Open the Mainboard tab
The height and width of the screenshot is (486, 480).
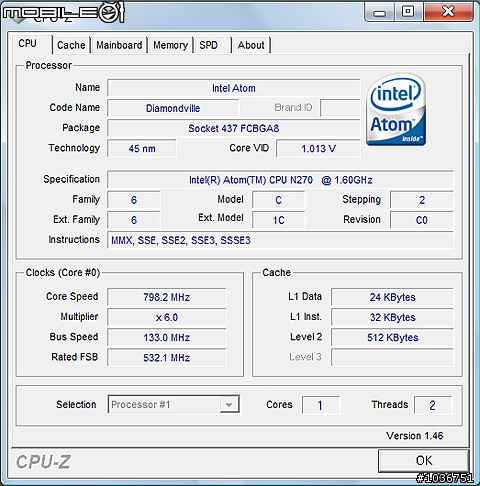[x=119, y=45]
